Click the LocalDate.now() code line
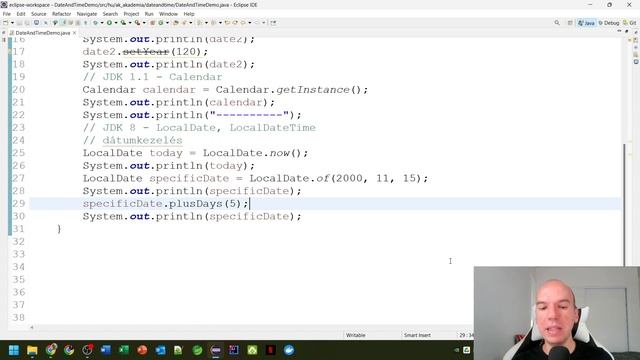Image resolution: width=640 pixels, height=360 pixels. [x=195, y=153]
